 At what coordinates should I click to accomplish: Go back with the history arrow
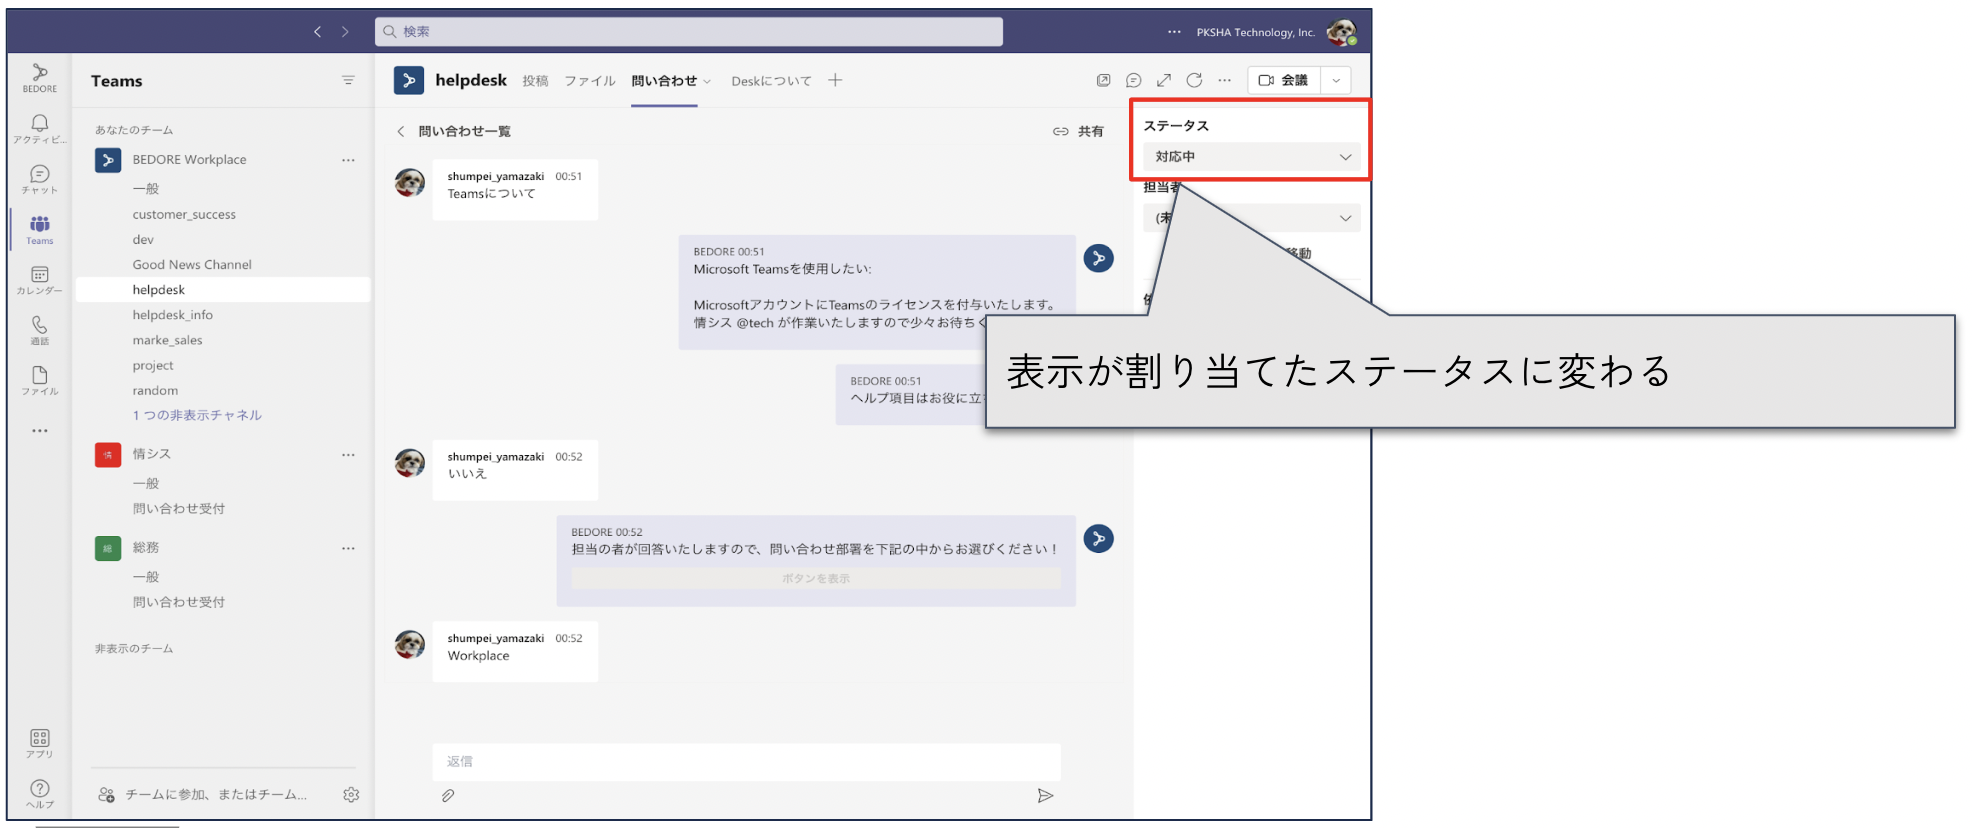(x=318, y=32)
